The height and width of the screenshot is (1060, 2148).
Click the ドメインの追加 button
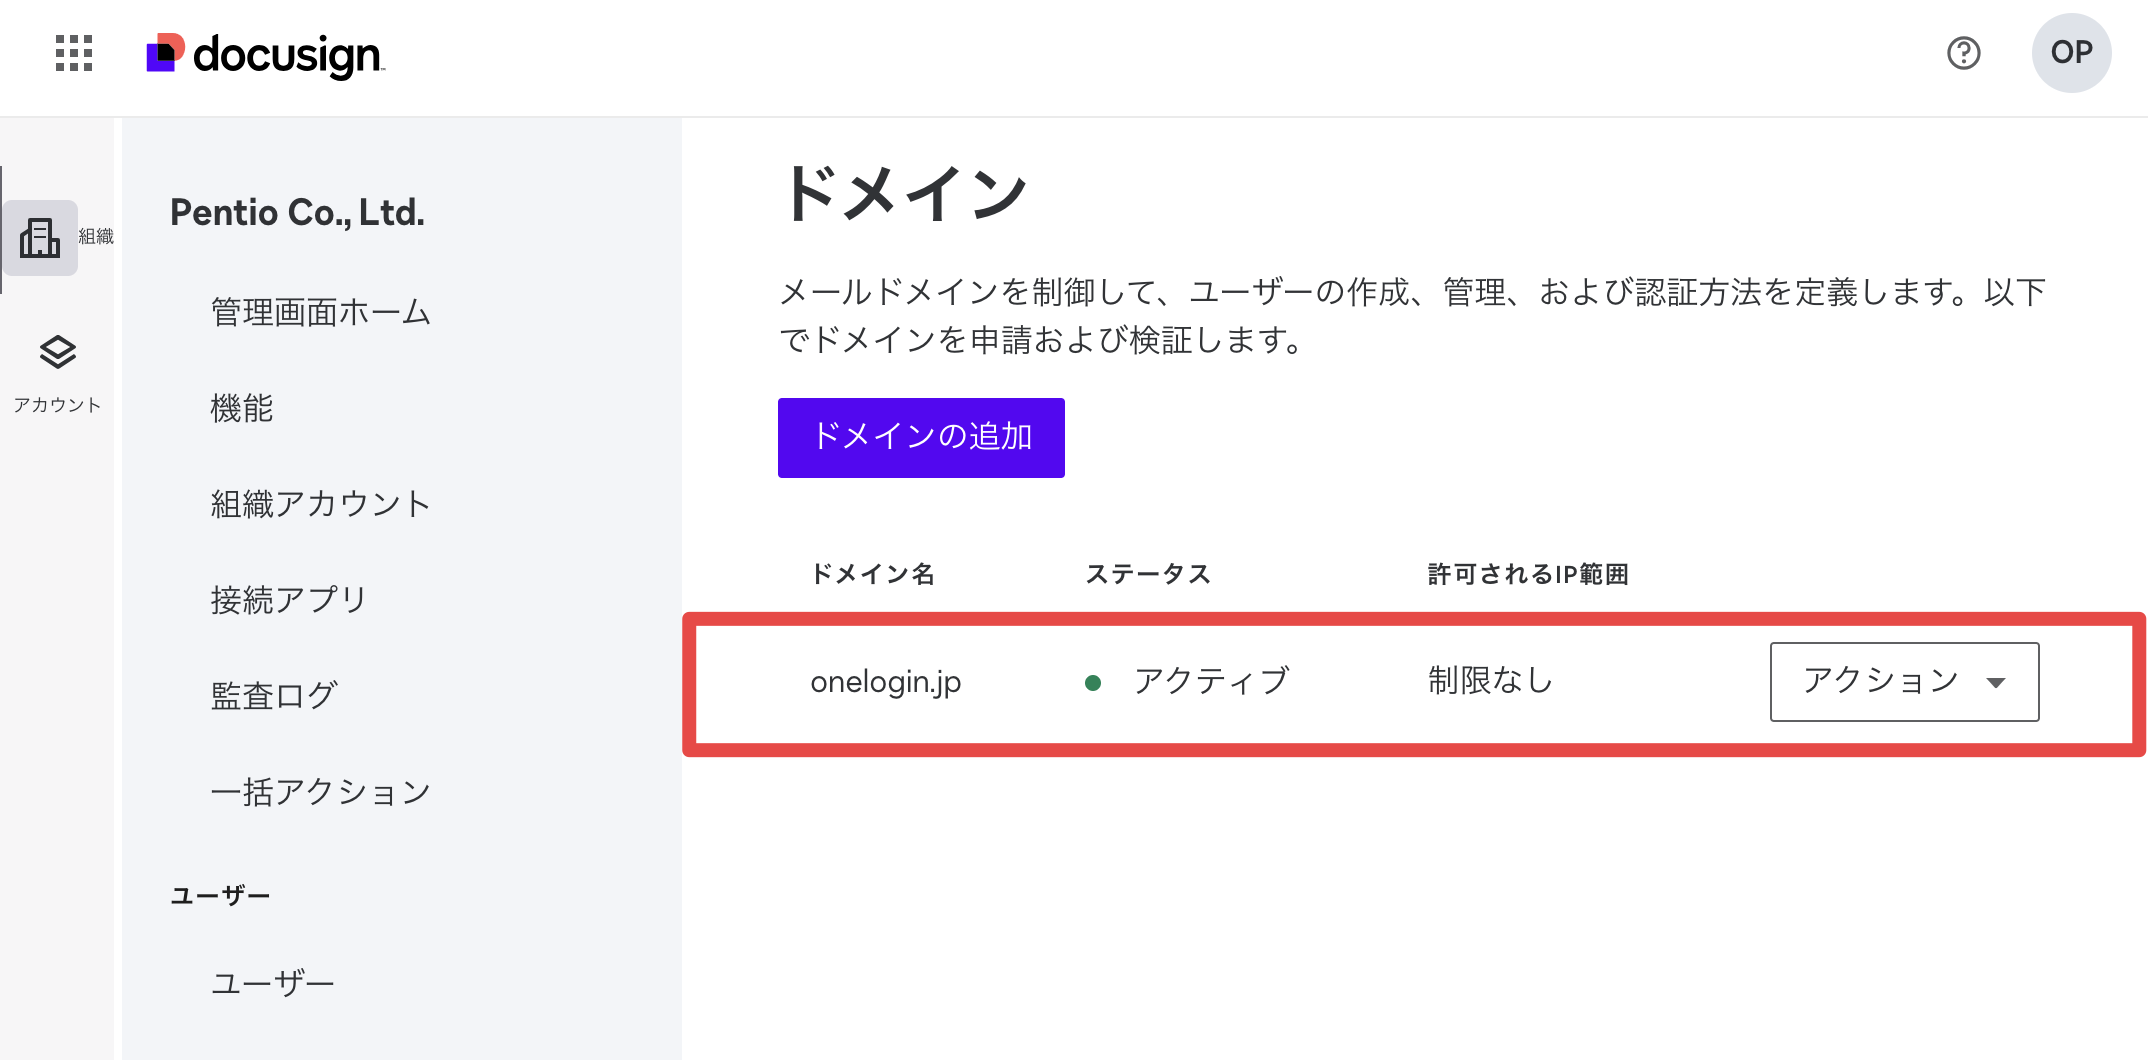[921, 437]
